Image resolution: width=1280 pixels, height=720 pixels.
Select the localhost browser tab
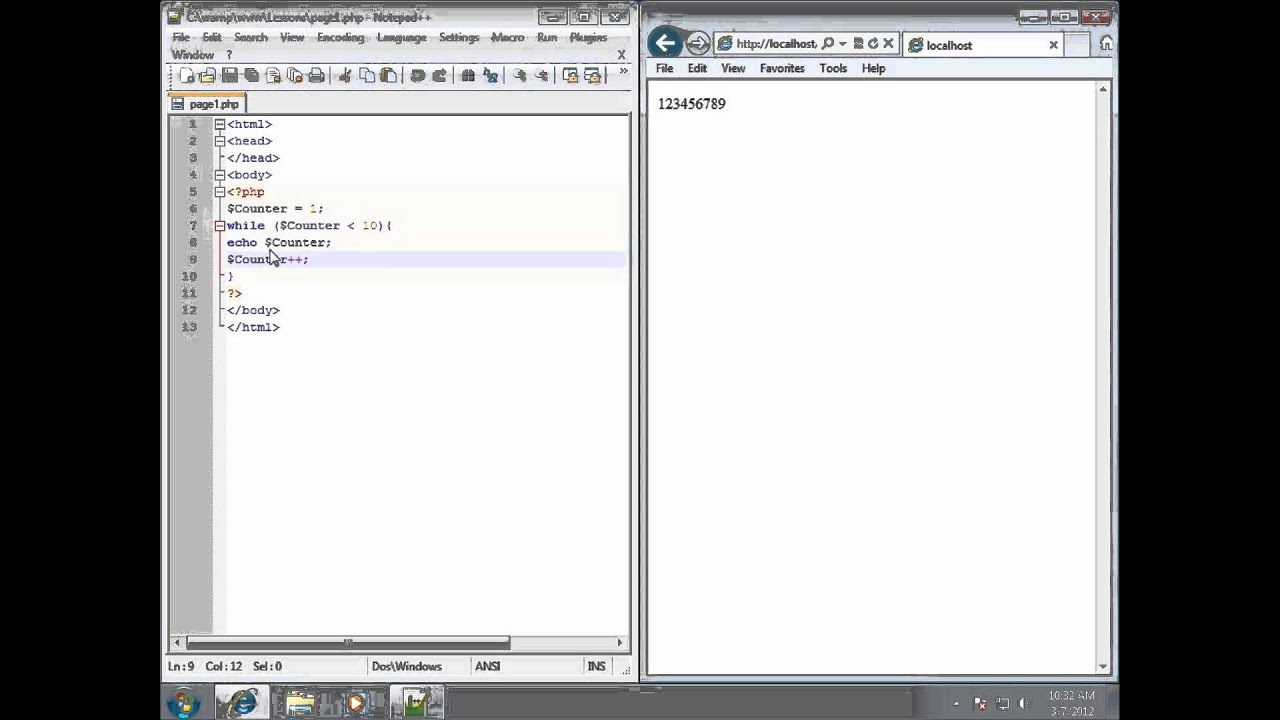[982, 45]
